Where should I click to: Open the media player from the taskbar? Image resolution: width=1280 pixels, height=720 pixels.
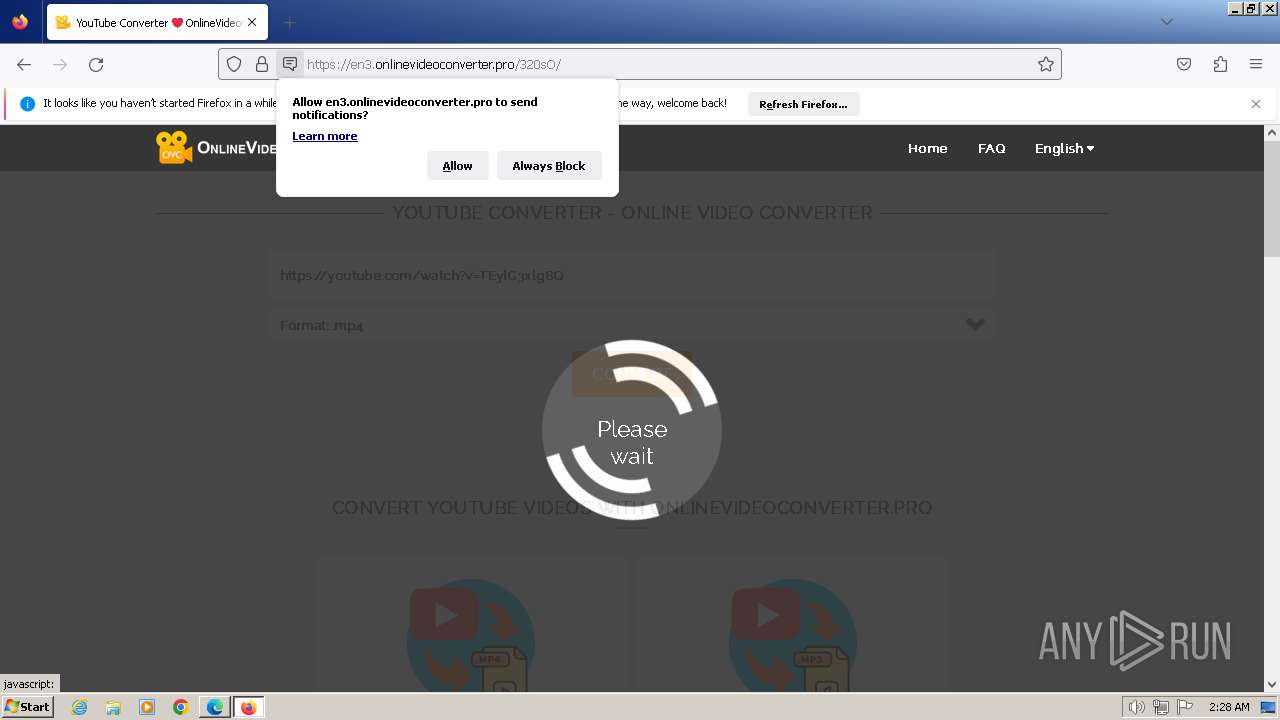147,707
